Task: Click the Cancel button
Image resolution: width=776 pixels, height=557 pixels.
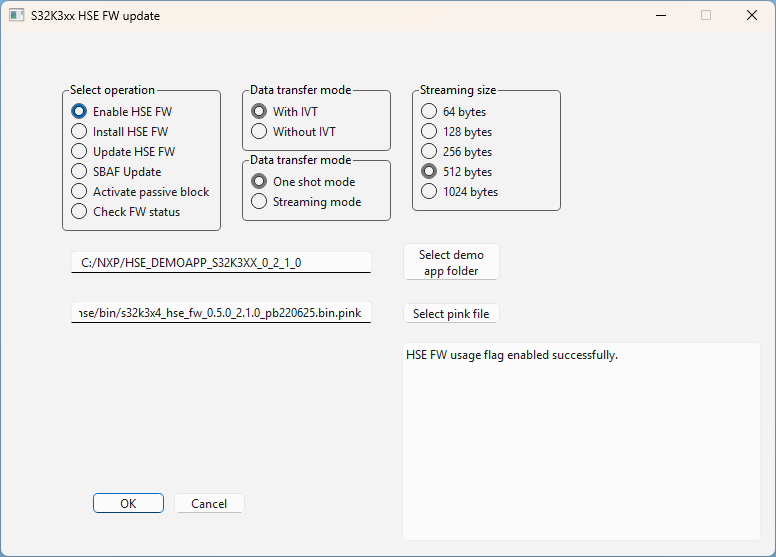Action: (209, 503)
